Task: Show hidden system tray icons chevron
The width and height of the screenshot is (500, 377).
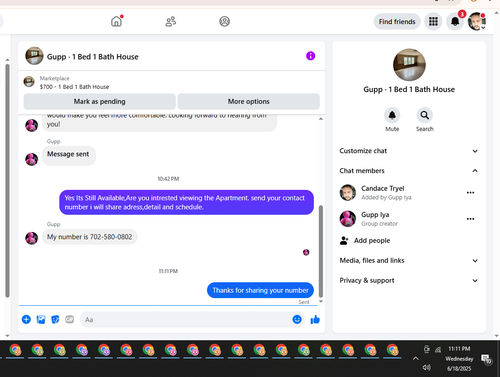Action: point(415,359)
